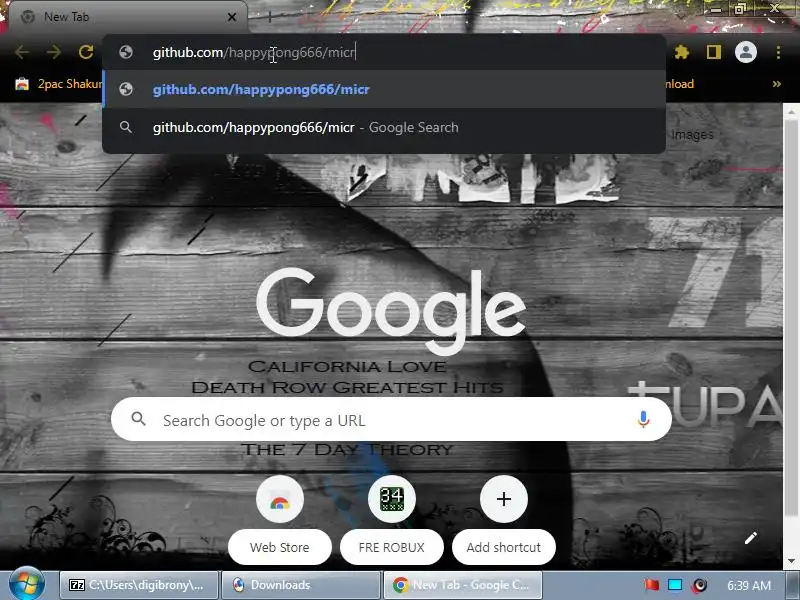Click the round recorder tray icon

point(699,585)
